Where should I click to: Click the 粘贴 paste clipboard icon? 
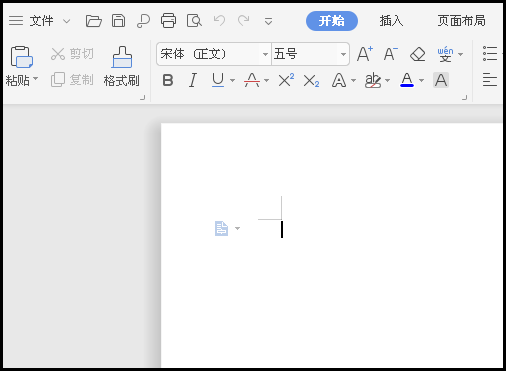tap(22, 57)
